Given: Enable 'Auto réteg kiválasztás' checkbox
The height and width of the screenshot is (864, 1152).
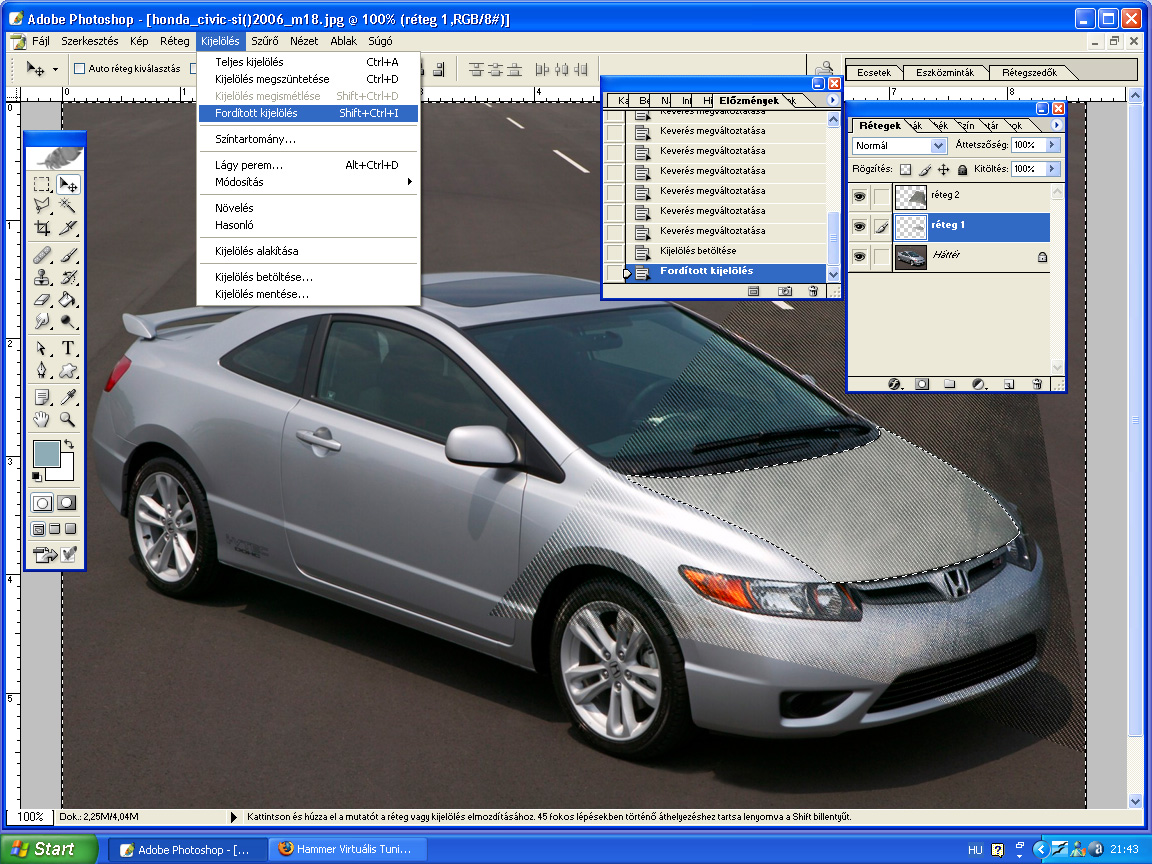Looking at the screenshot, I should 79,69.
